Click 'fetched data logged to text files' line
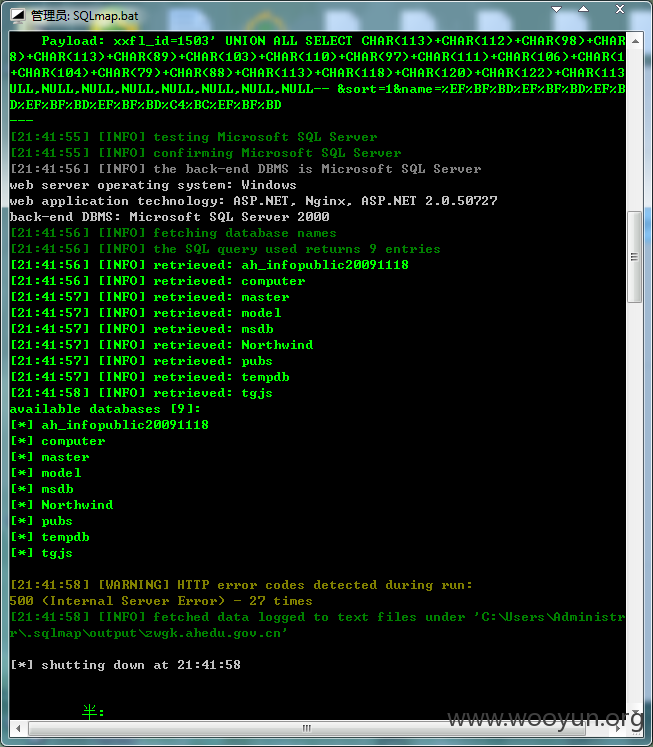This screenshot has height=747, width=653. (x=317, y=617)
